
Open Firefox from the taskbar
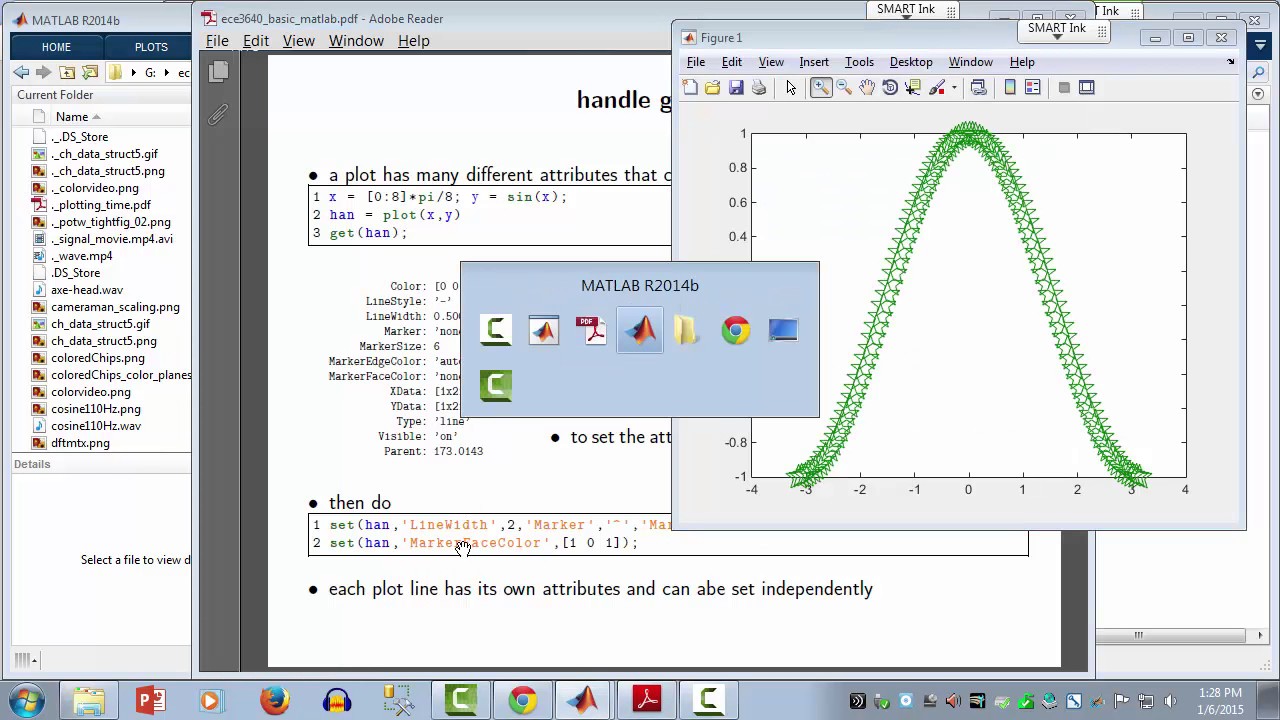point(273,700)
